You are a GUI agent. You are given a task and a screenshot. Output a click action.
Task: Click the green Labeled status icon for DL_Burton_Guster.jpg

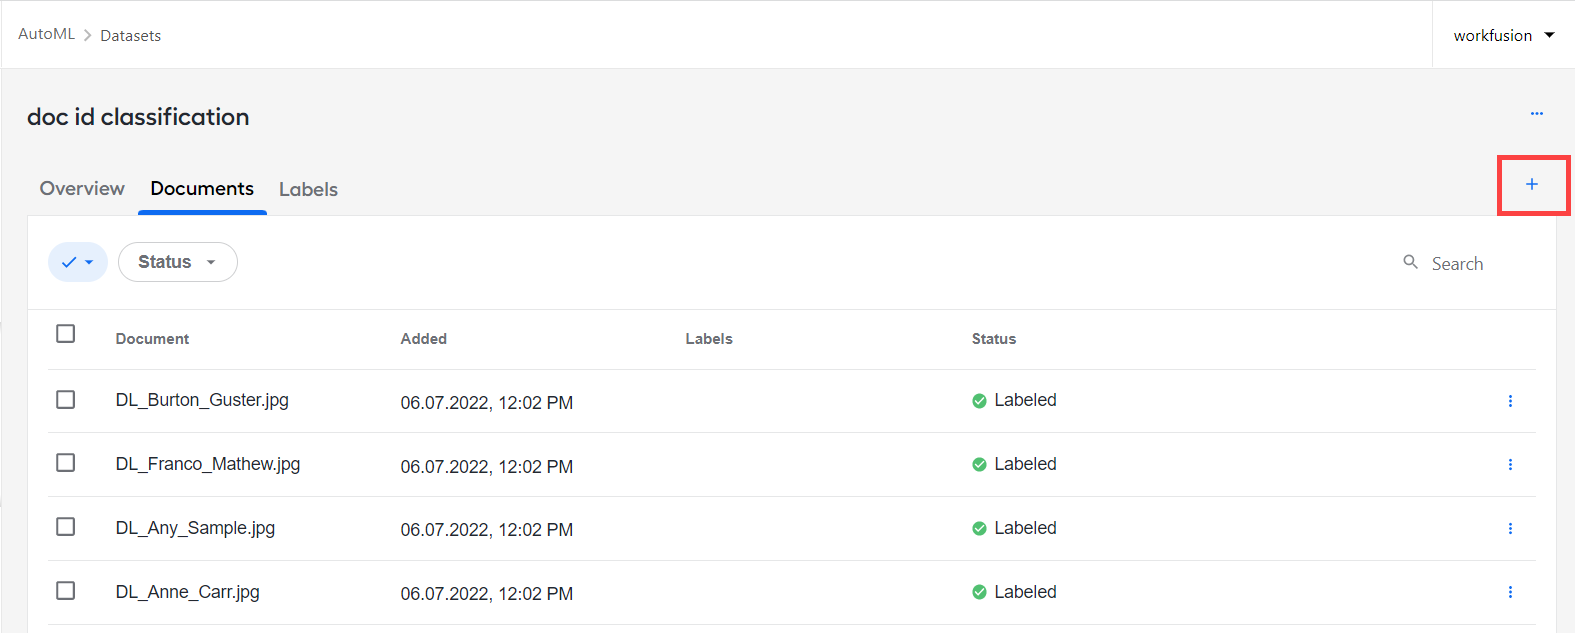[979, 401]
